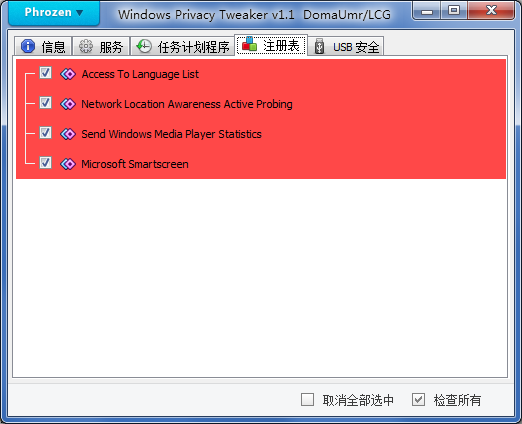Uncheck Send Windows Media Player Statistics
This screenshot has width=522, height=424.
coord(45,133)
